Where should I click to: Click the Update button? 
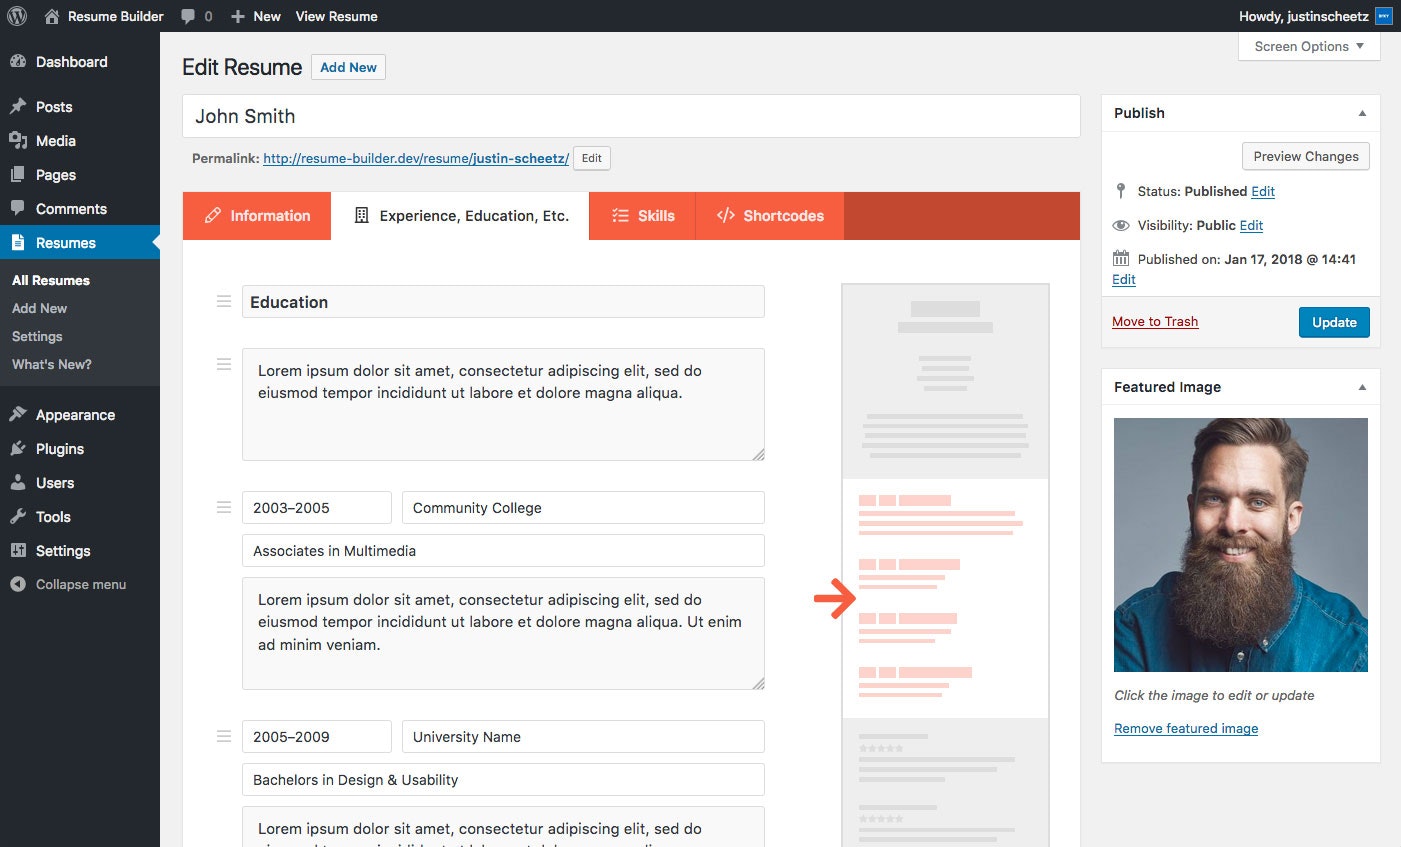click(x=1334, y=322)
